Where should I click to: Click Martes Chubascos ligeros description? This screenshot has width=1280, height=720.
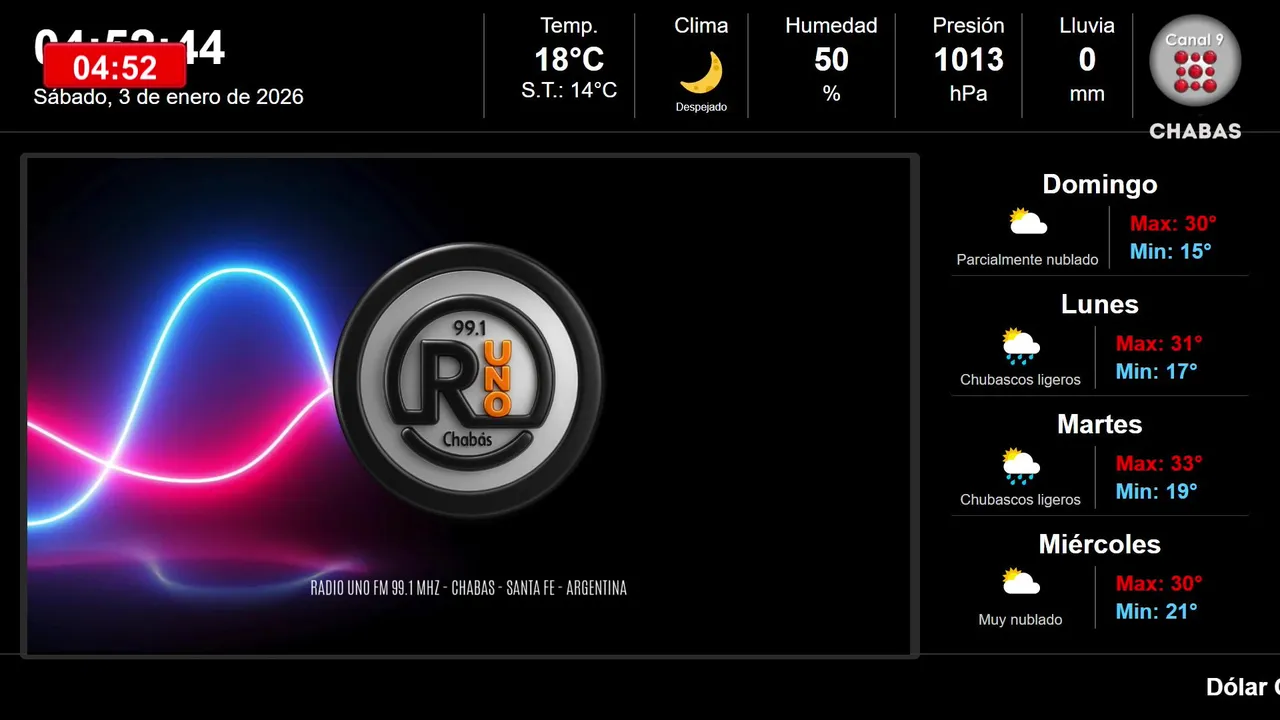[1020, 500]
